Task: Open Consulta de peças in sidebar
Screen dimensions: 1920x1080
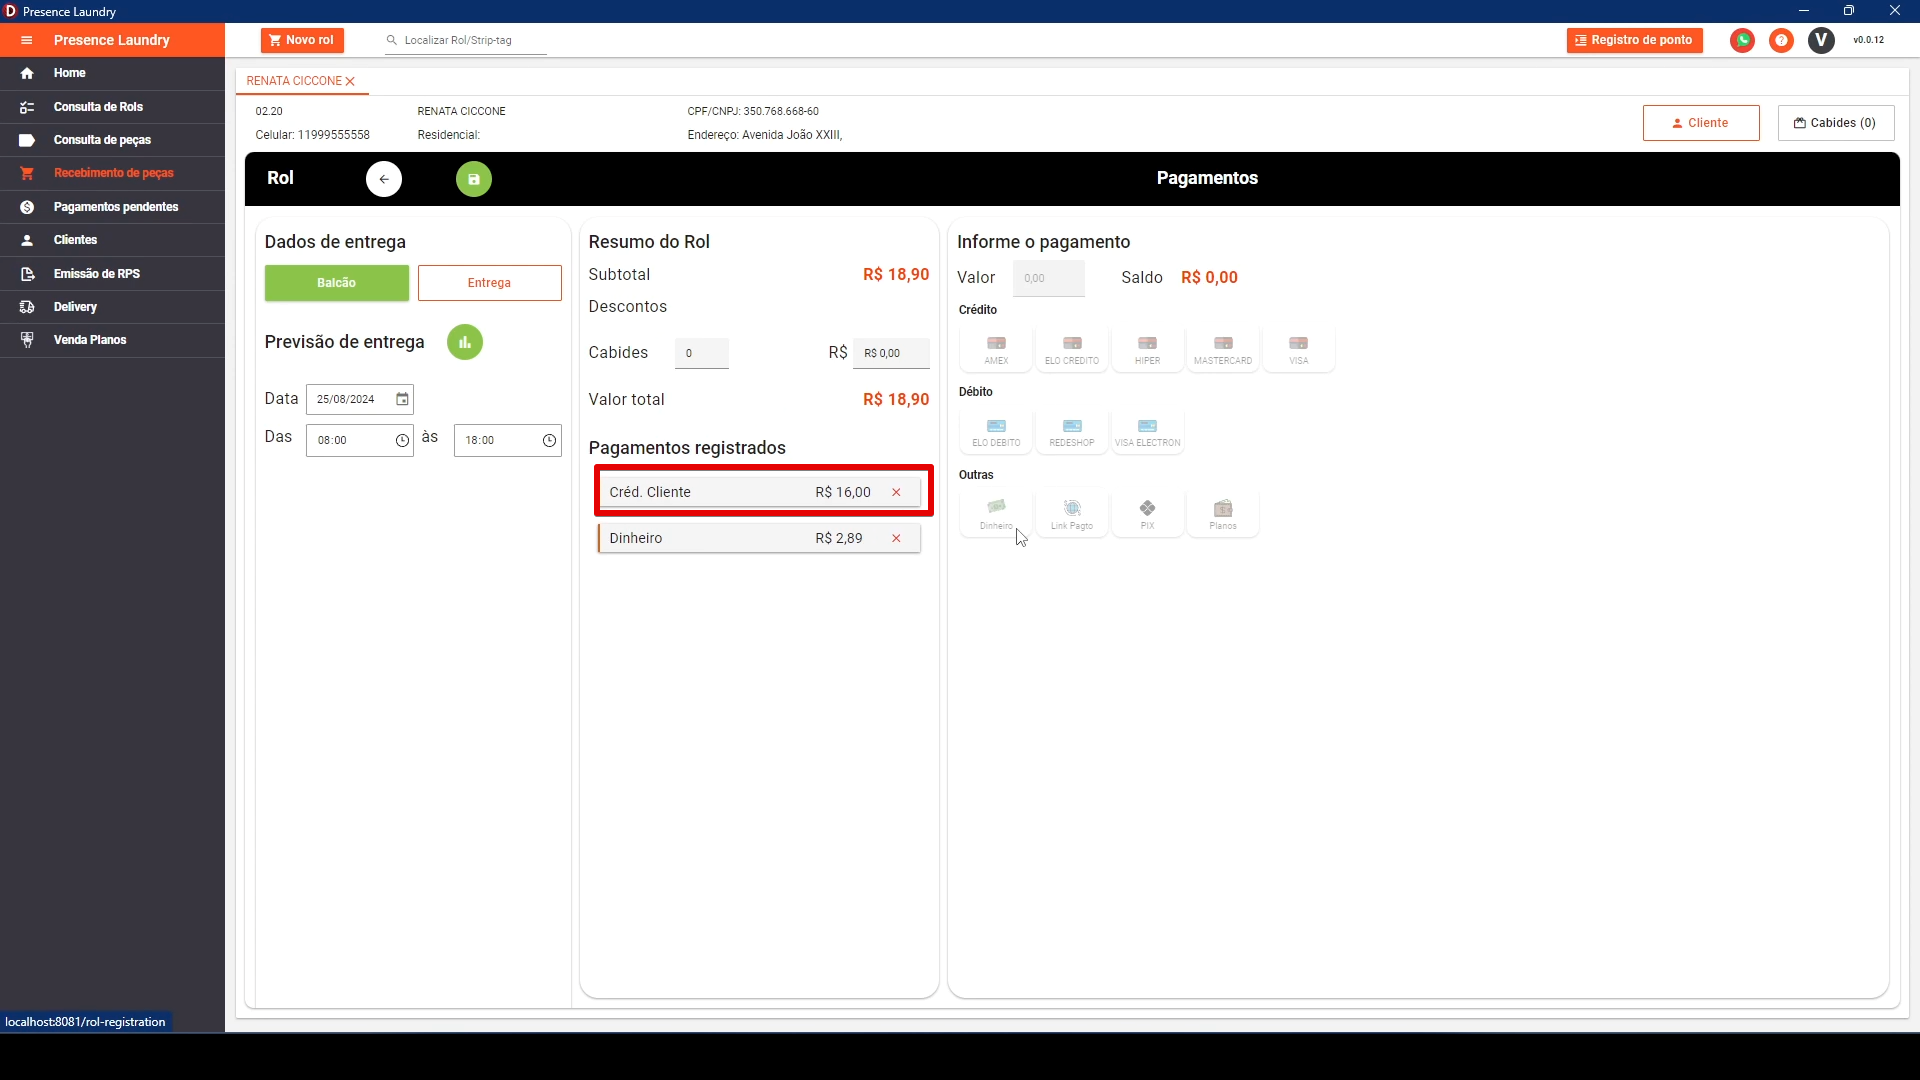Action: (112, 140)
